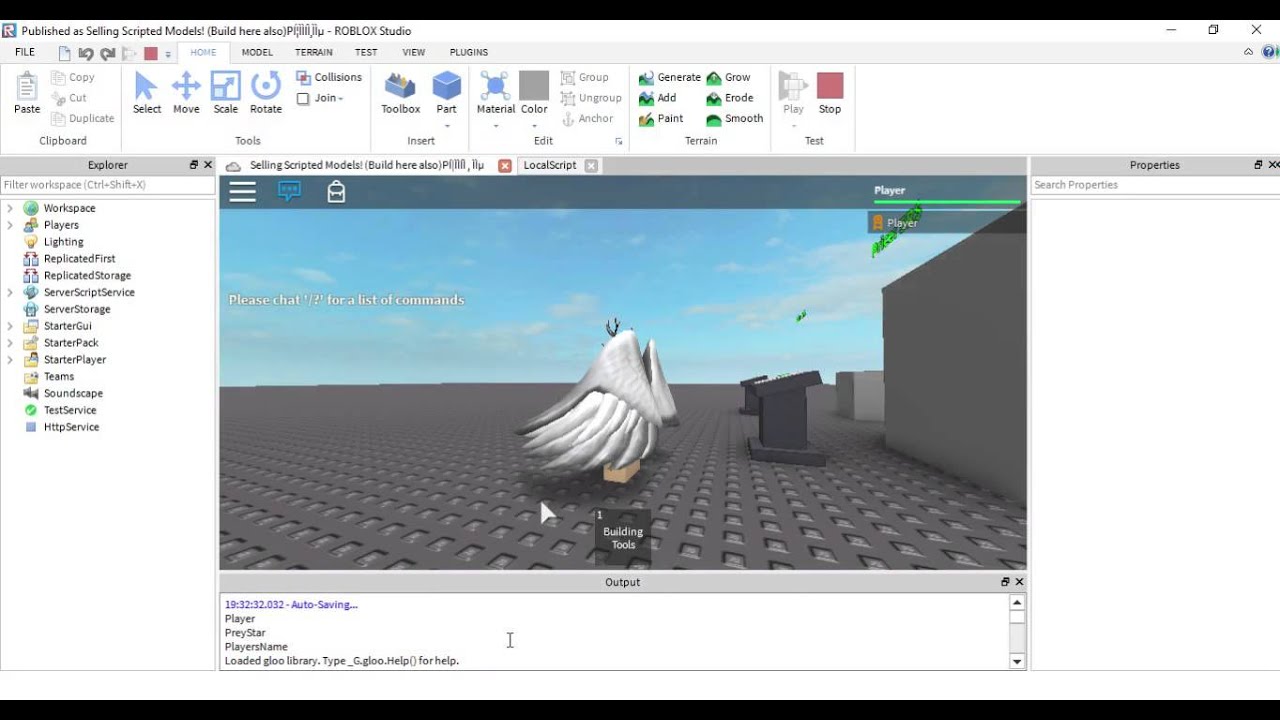Activate the Scale tool
Screen dimensions: 1280x720
[x=226, y=93]
